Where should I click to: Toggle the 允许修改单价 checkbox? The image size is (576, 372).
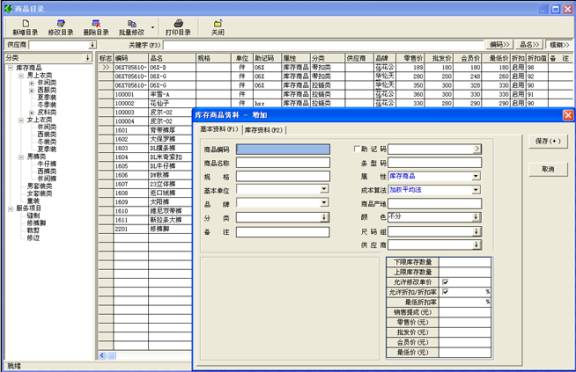(445, 282)
